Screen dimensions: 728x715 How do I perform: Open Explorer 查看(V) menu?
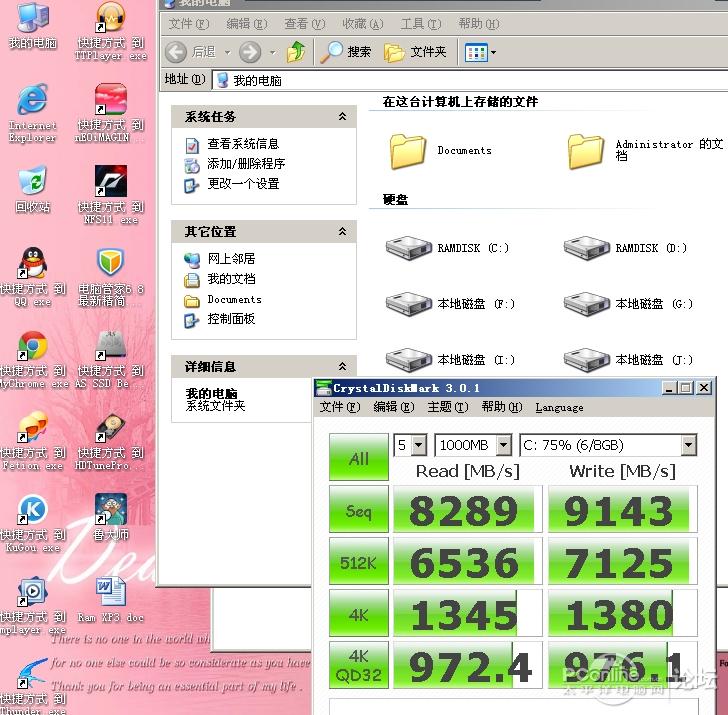click(305, 24)
